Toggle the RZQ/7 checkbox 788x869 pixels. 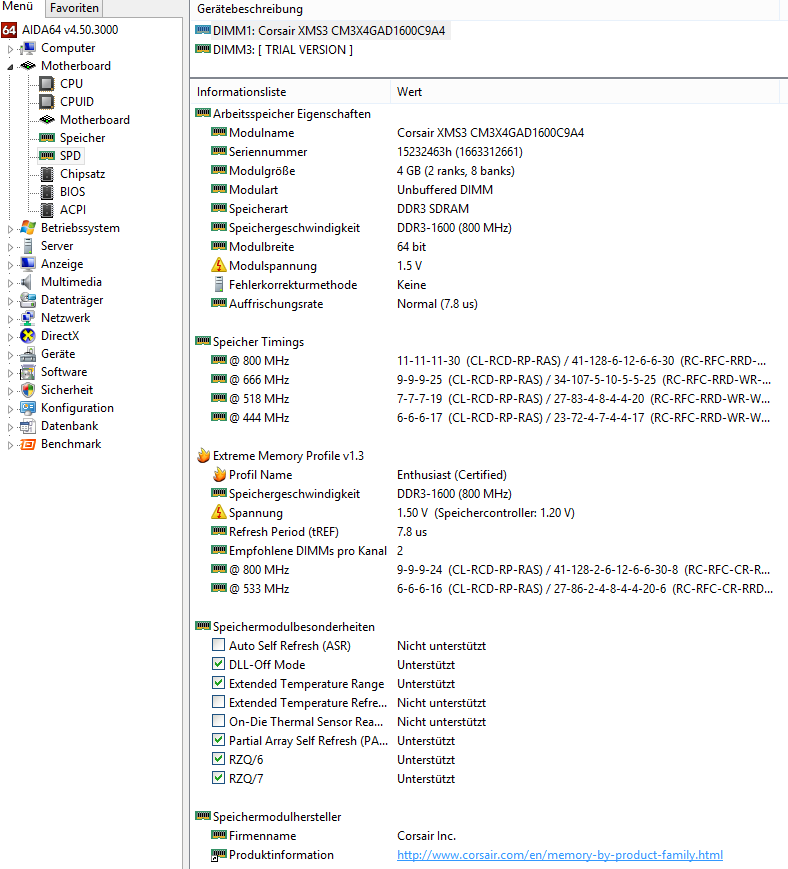[x=218, y=778]
